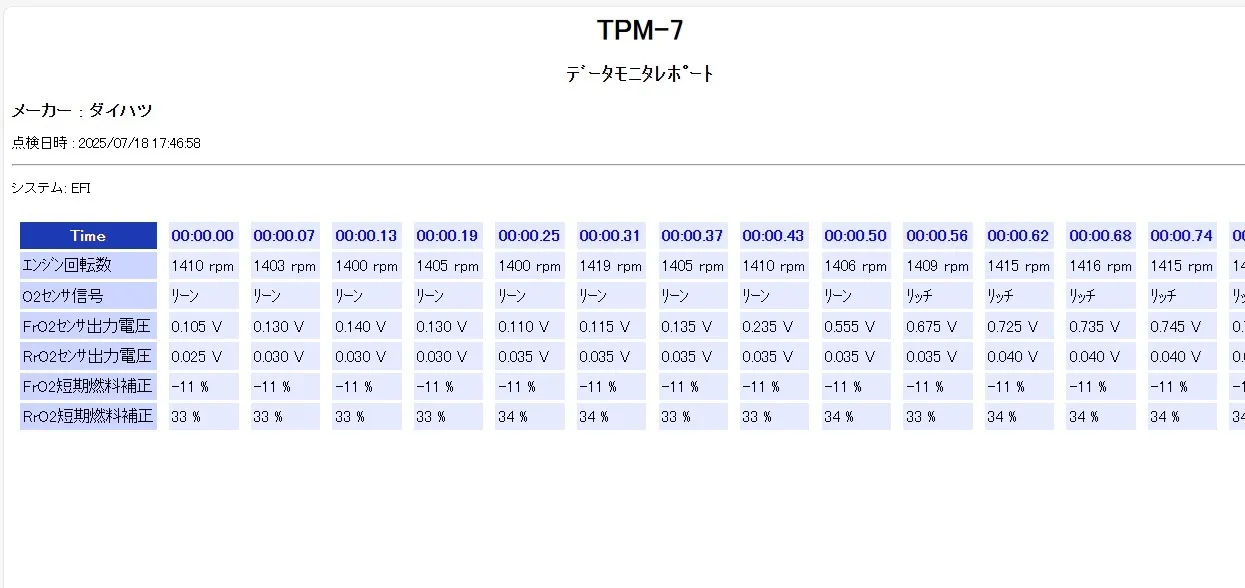The height and width of the screenshot is (588, 1245).
Task: Click the TPM-7 report title
Action: pos(640,31)
